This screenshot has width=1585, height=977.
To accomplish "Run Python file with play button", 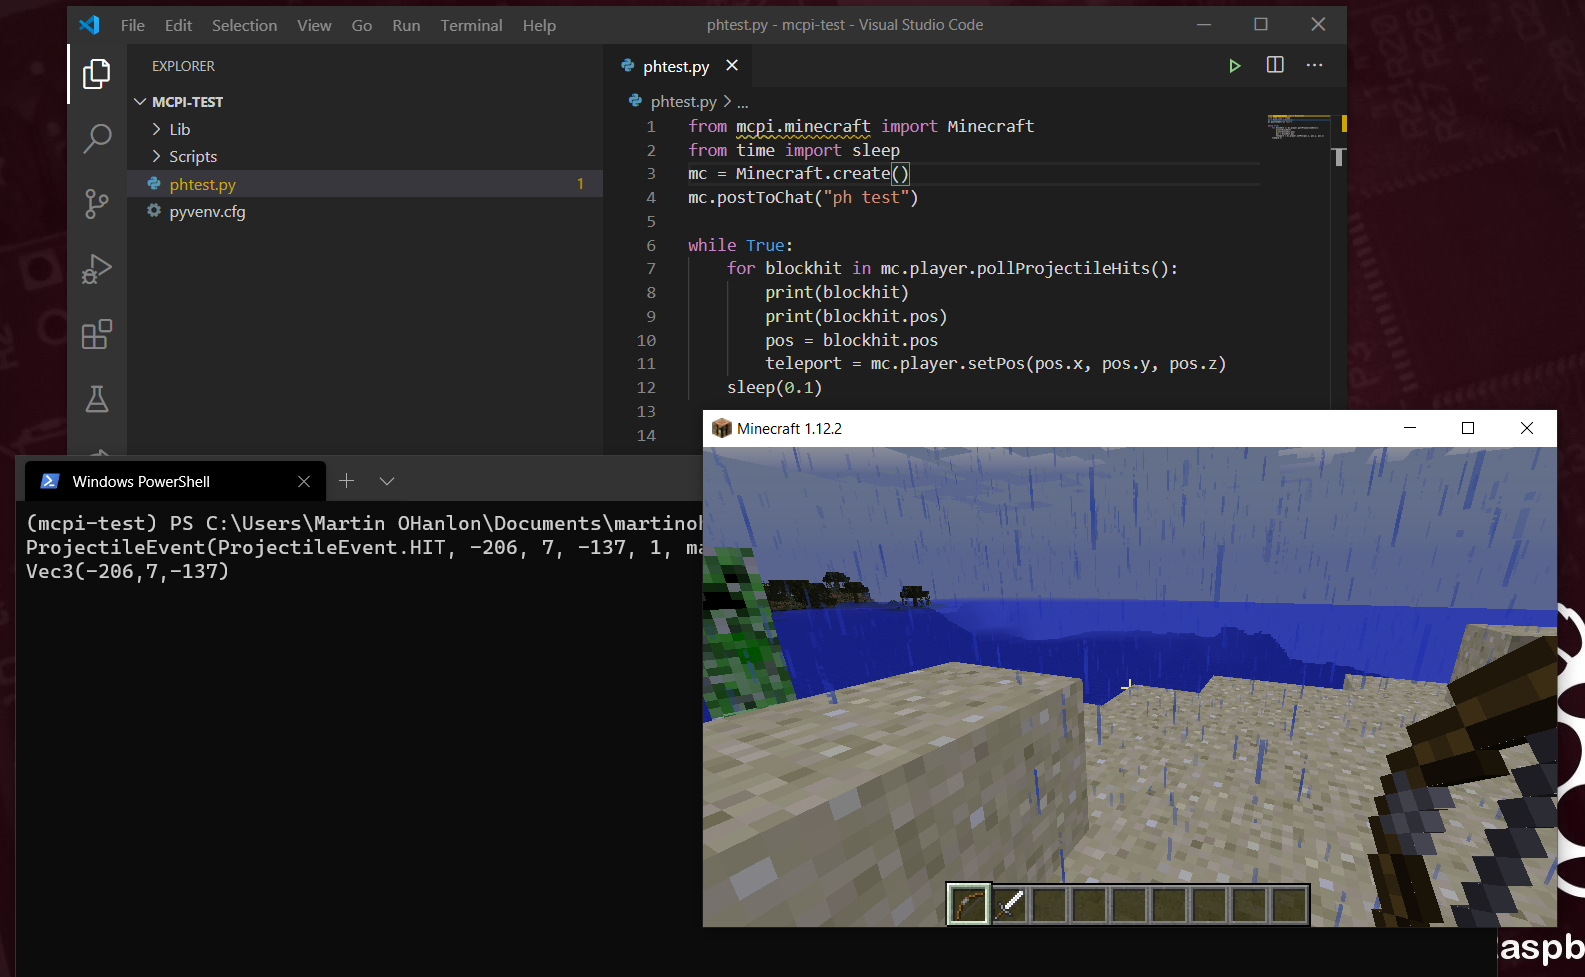I will (x=1235, y=66).
